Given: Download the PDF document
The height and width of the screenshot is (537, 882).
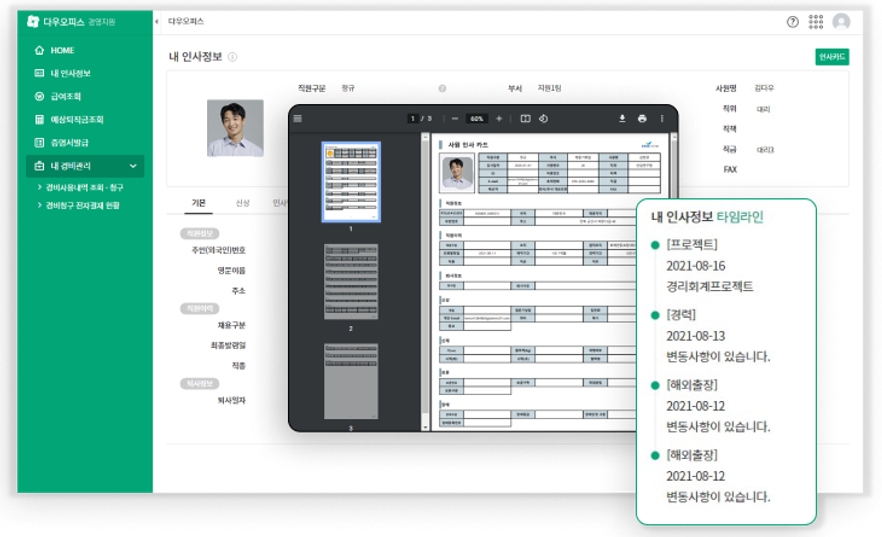Looking at the screenshot, I should (622, 119).
